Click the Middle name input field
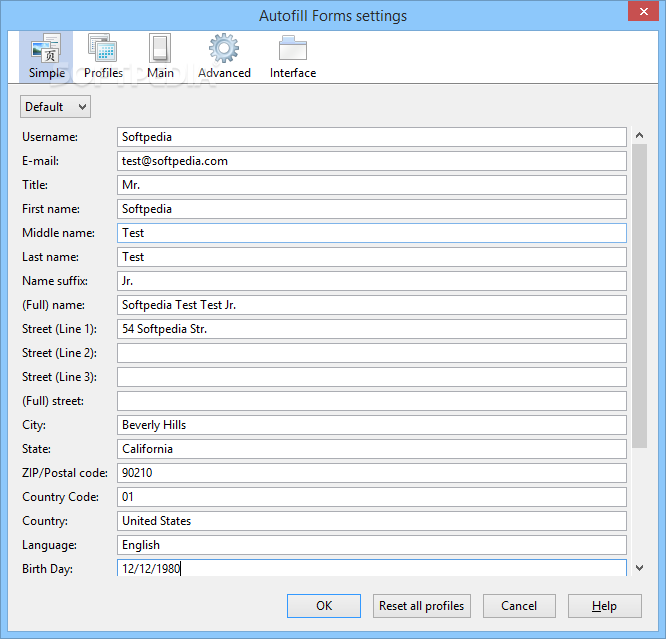 pos(372,233)
